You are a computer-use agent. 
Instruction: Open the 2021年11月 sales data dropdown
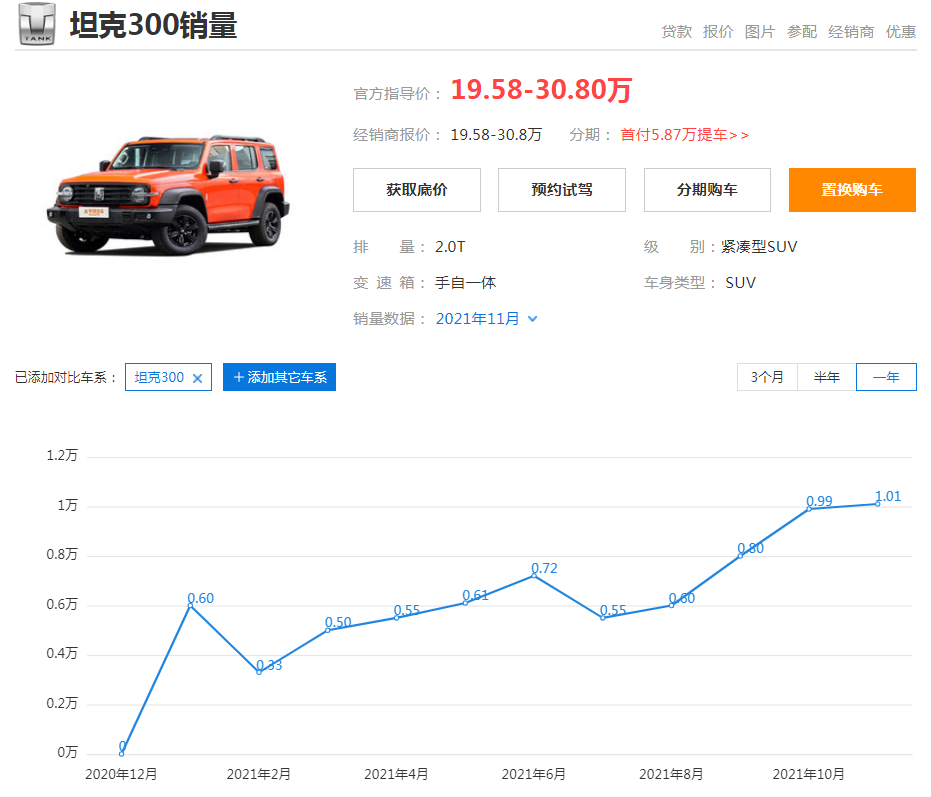(486, 319)
